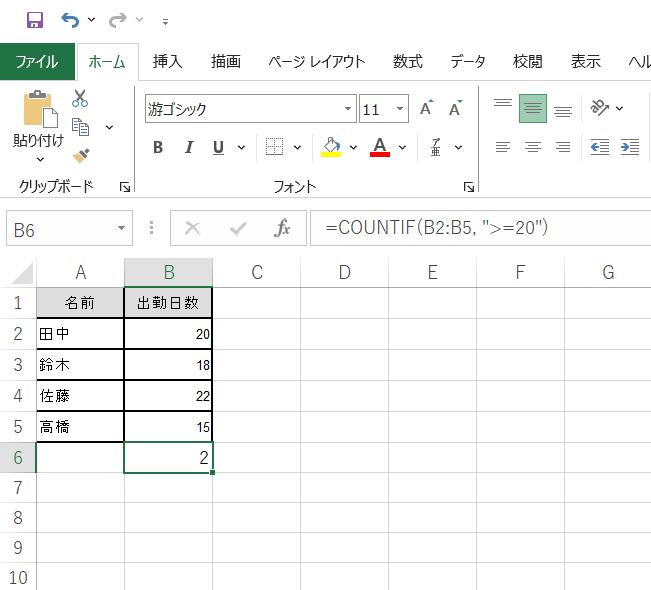Click the Increase Indent icon
The width and height of the screenshot is (651, 590).
coord(629,147)
